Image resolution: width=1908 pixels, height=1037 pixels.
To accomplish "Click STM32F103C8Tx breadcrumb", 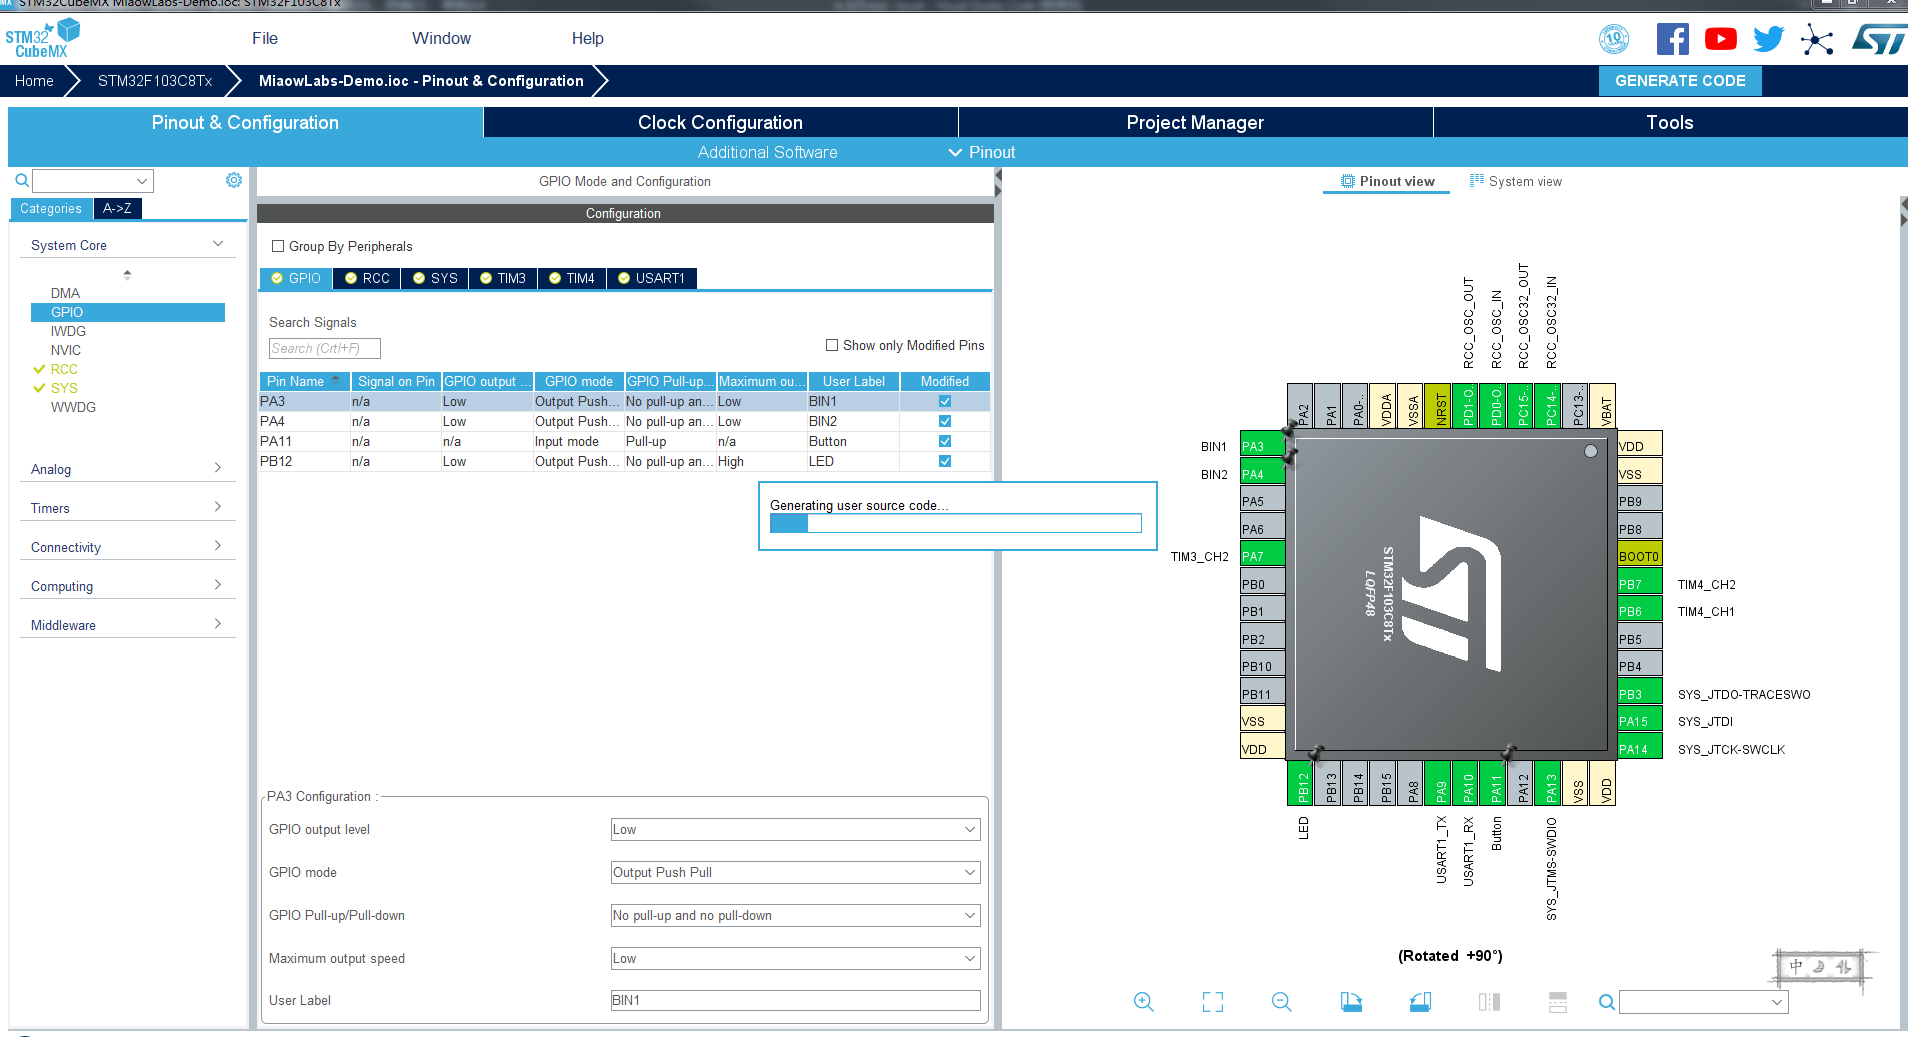I will pos(155,81).
